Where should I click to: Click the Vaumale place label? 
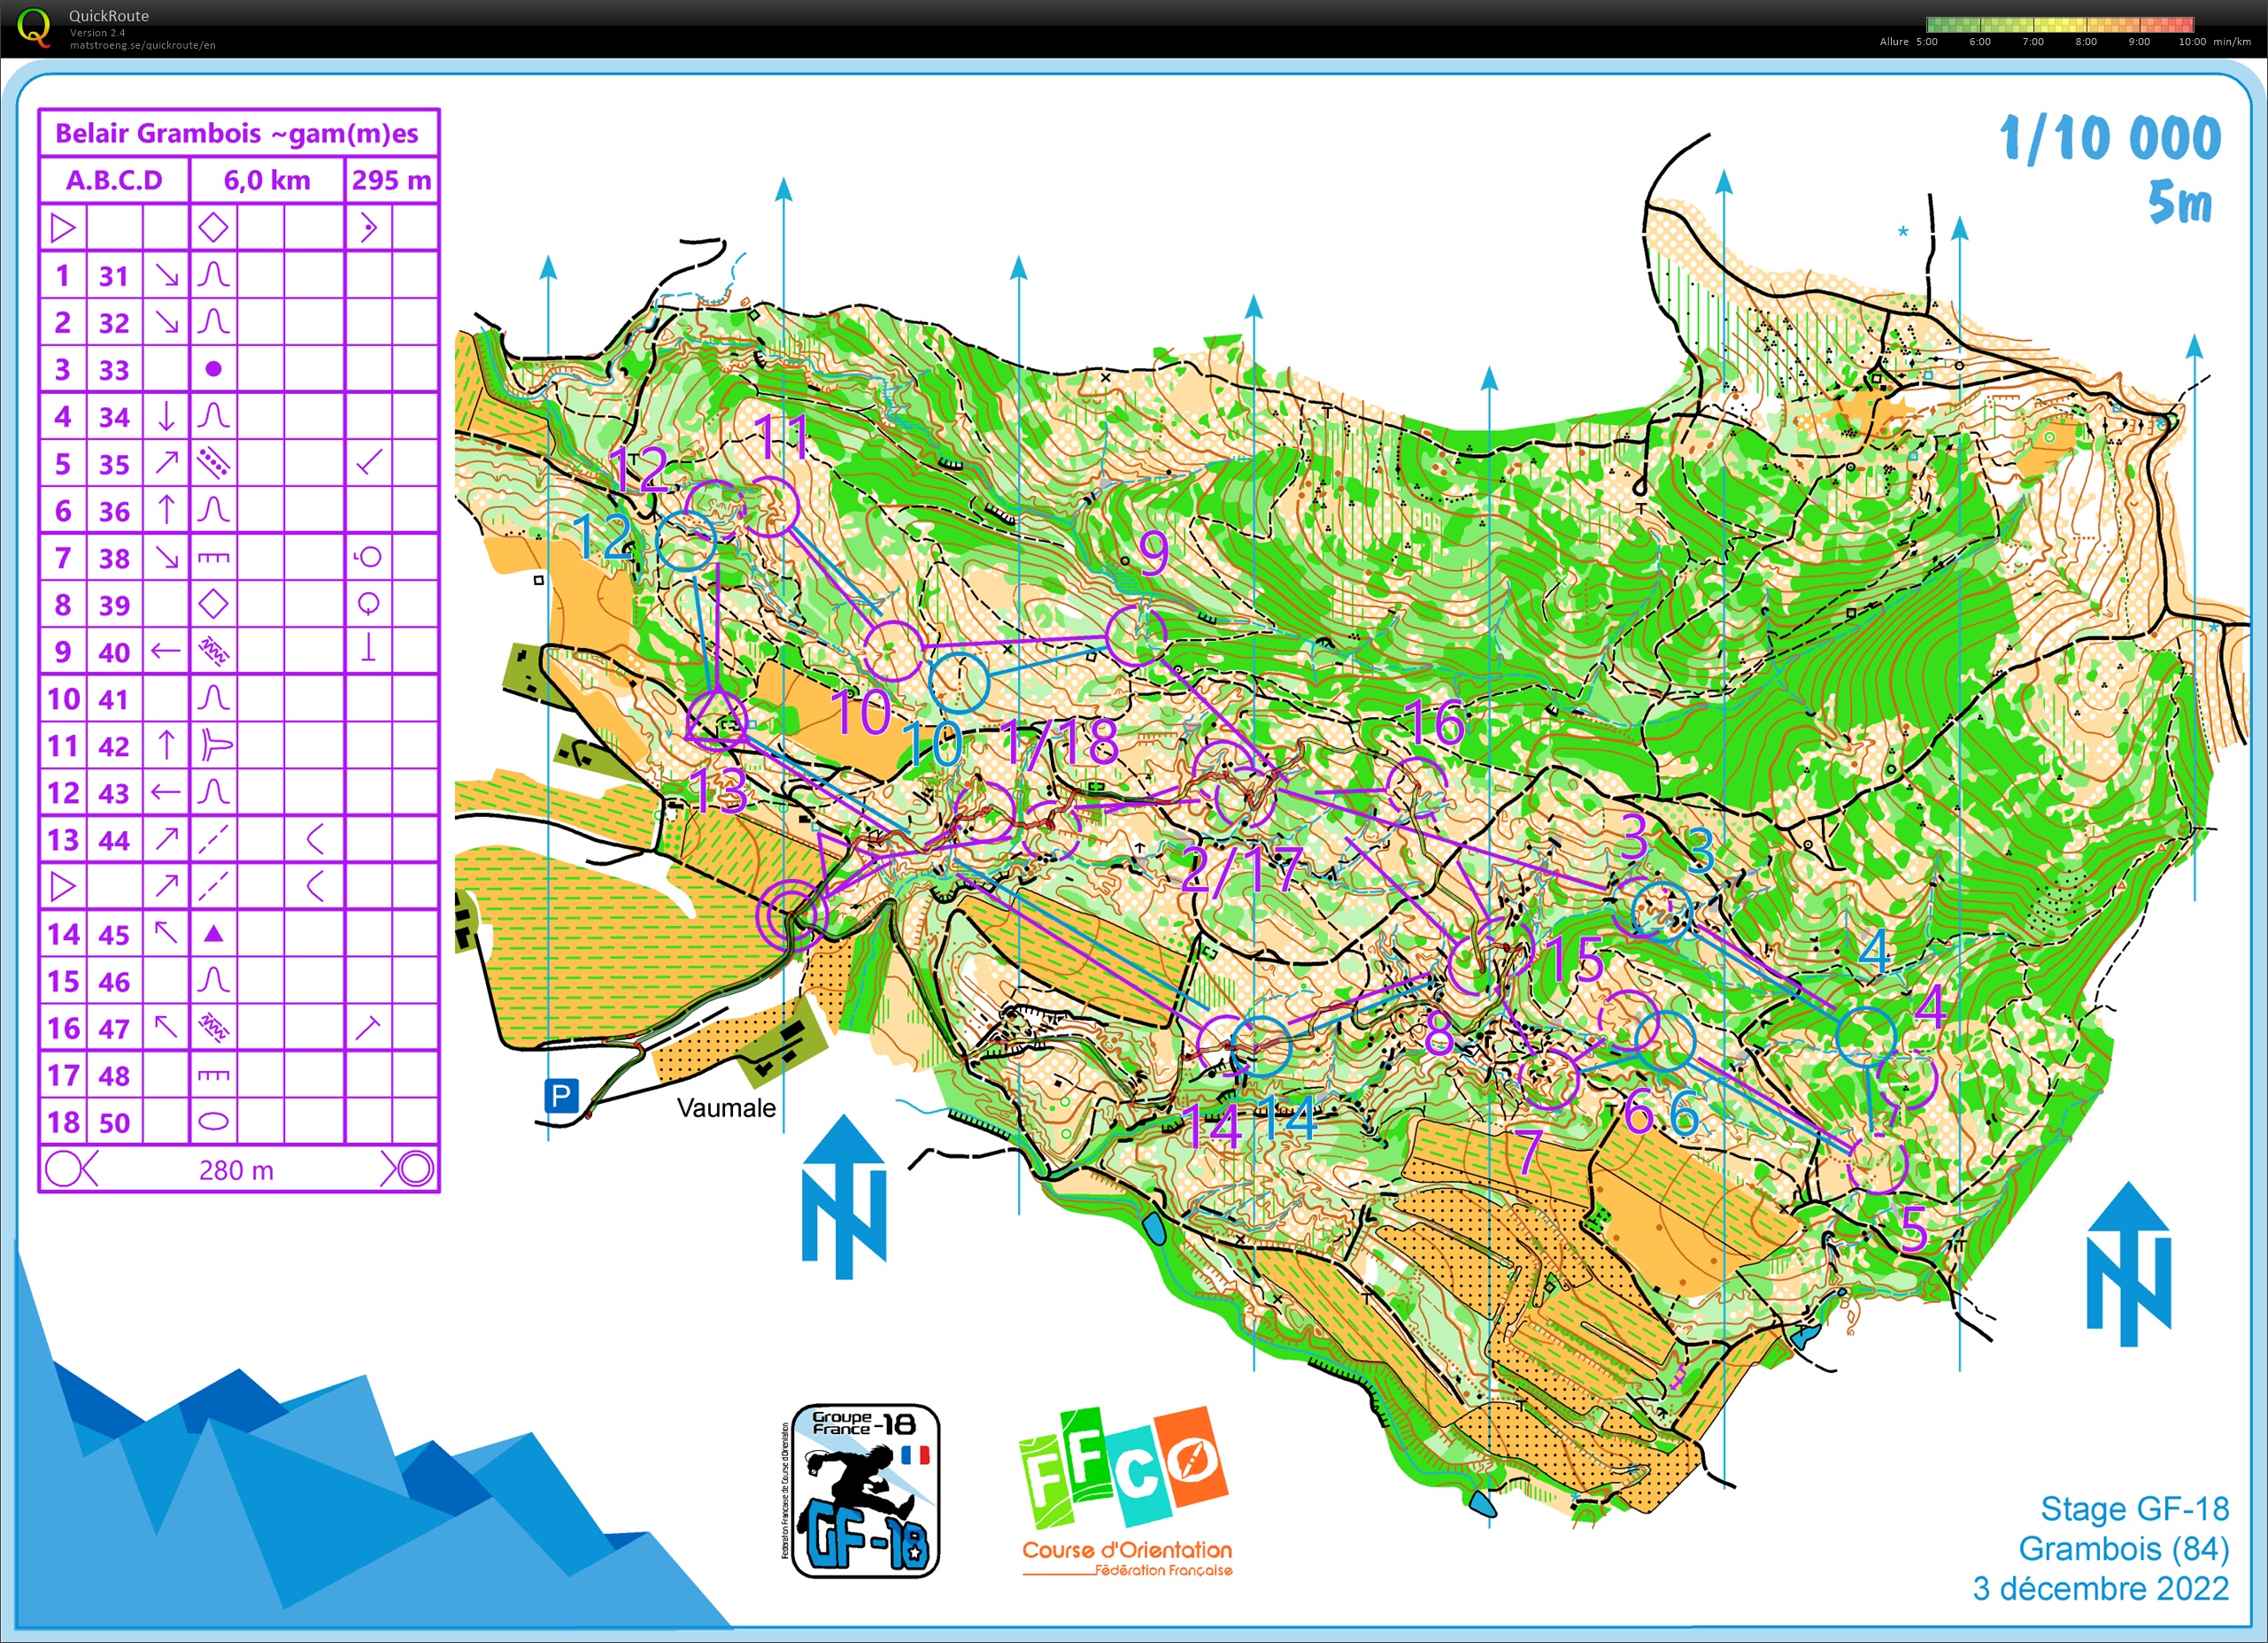pyautogui.click(x=726, y=1108)
